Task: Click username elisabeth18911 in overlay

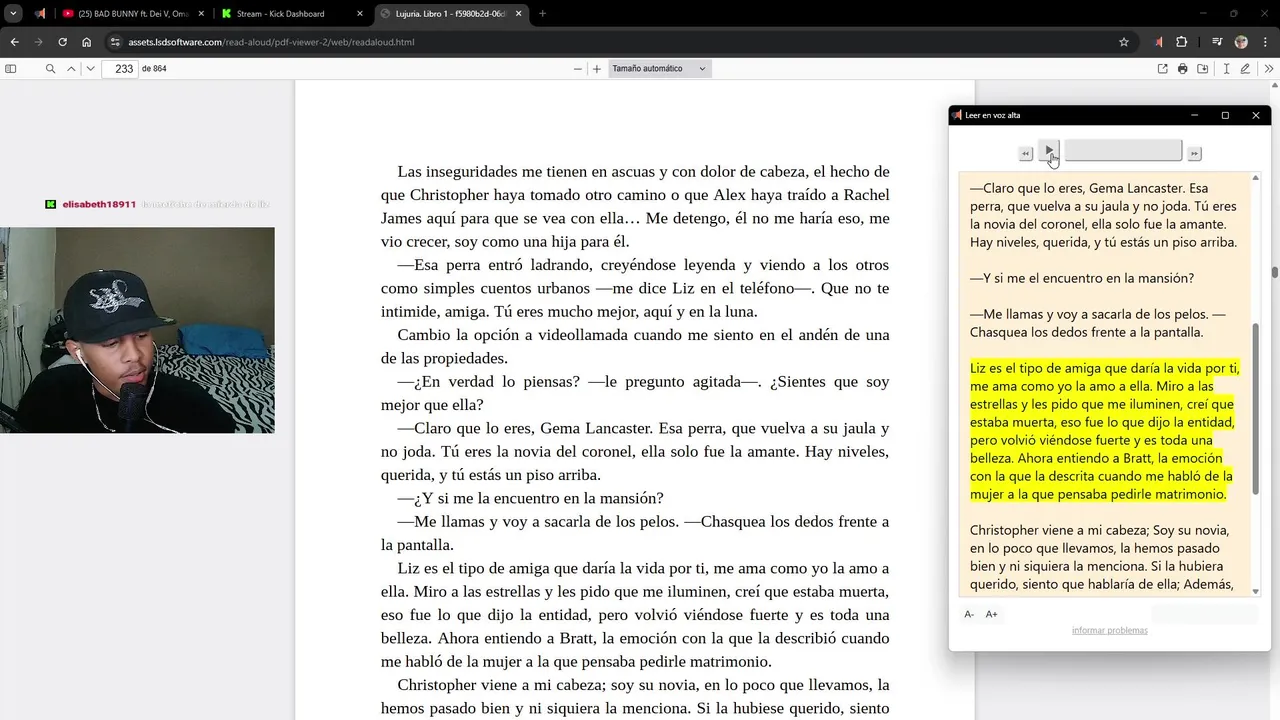Action: tap(99, 204)
